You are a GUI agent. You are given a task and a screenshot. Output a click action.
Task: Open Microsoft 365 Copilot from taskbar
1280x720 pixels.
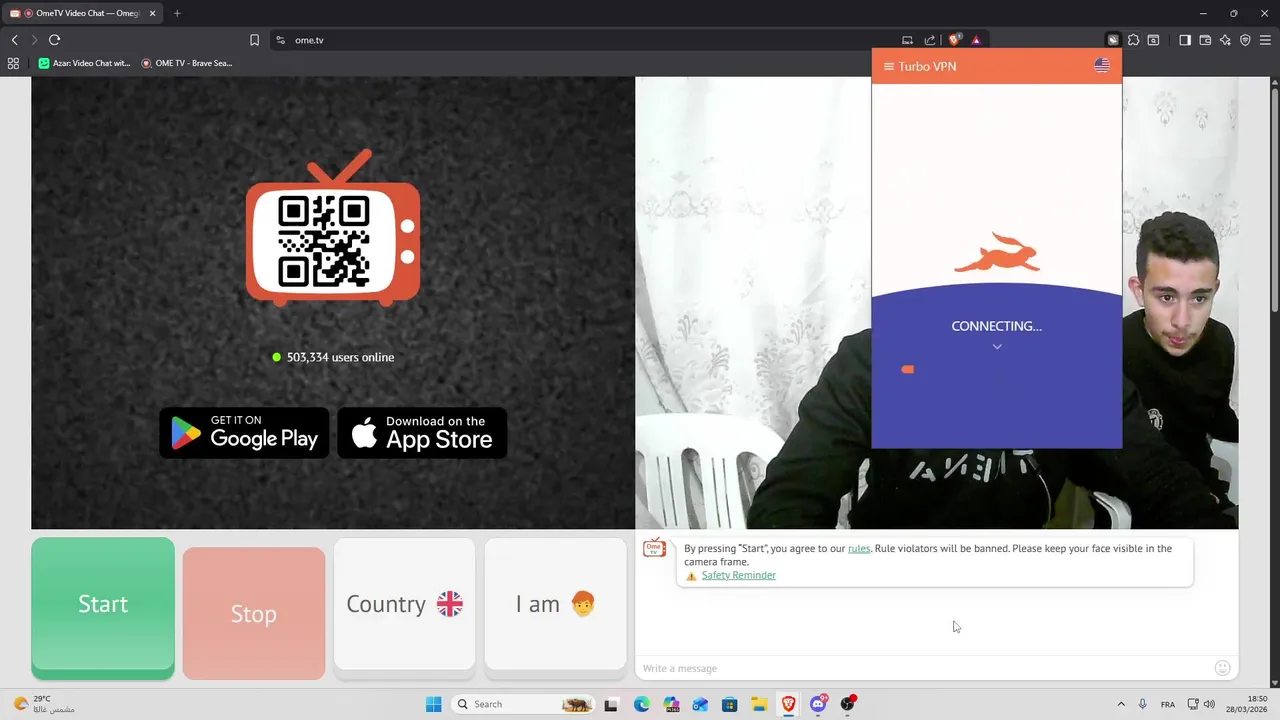671,704
